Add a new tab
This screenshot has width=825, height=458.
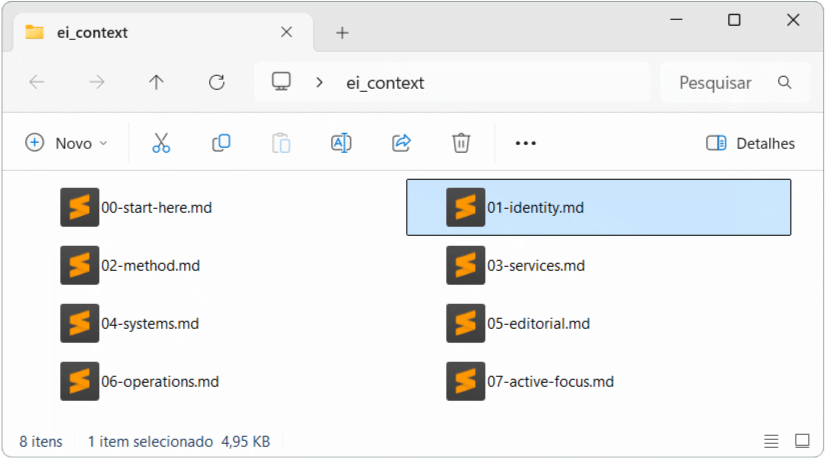(x=342, y=33)
